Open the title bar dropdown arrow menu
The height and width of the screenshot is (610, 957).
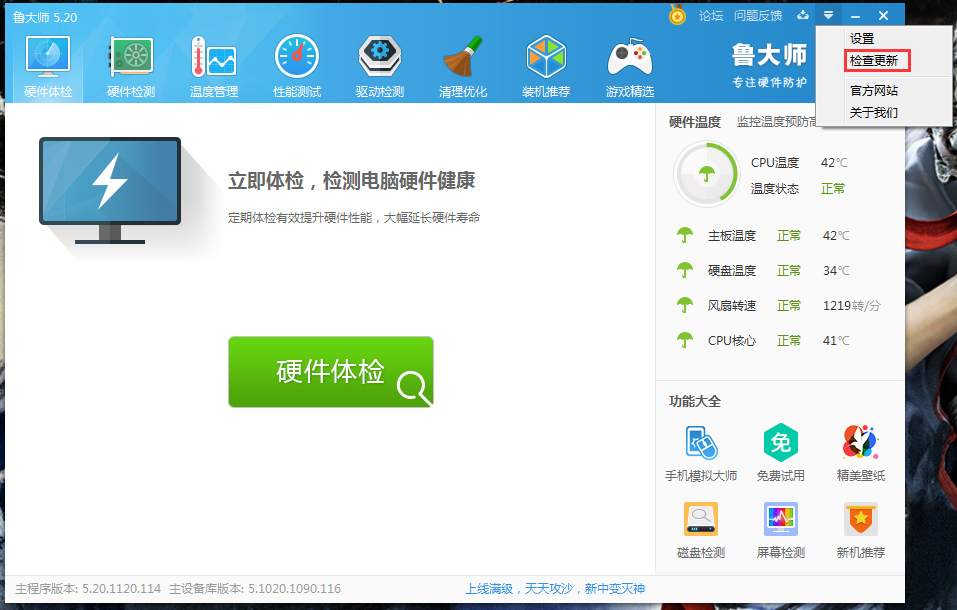point(828,15)
